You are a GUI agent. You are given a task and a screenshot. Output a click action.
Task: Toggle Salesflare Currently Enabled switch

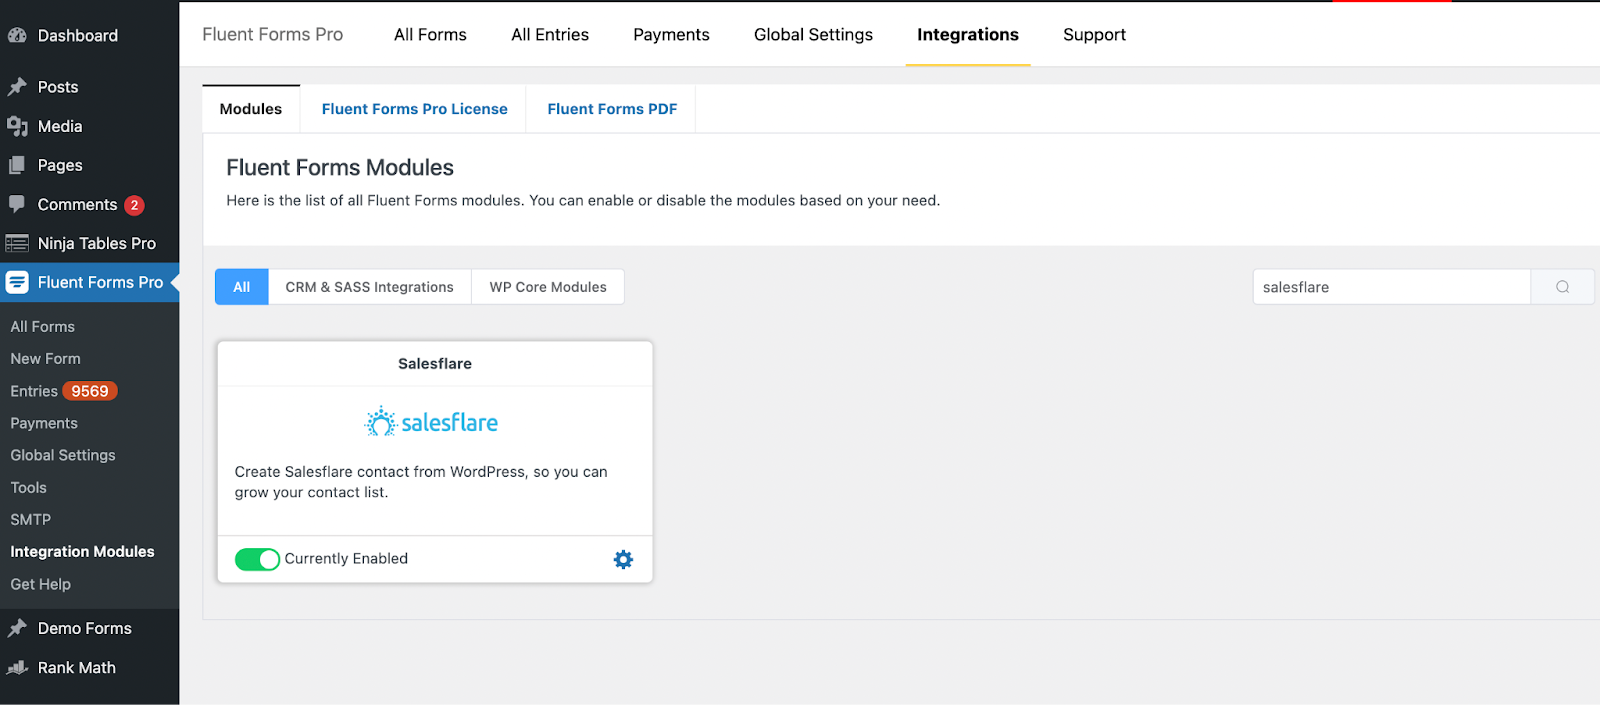(257, 559)
